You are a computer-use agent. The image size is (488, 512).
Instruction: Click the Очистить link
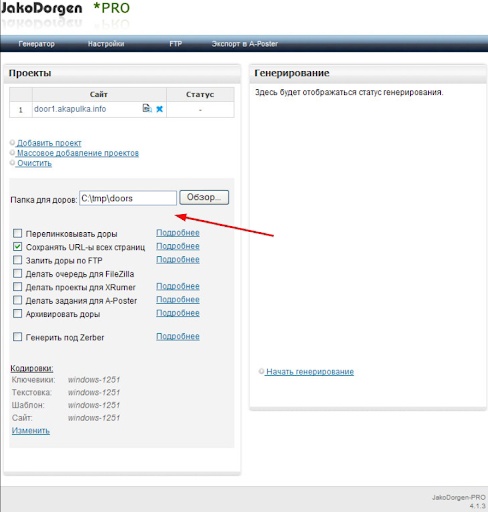click(34, 163)
